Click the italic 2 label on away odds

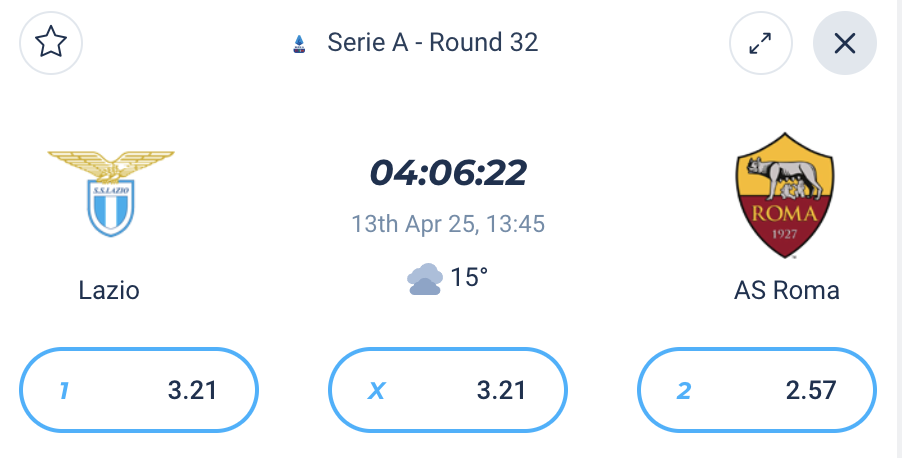click(683, 391)
